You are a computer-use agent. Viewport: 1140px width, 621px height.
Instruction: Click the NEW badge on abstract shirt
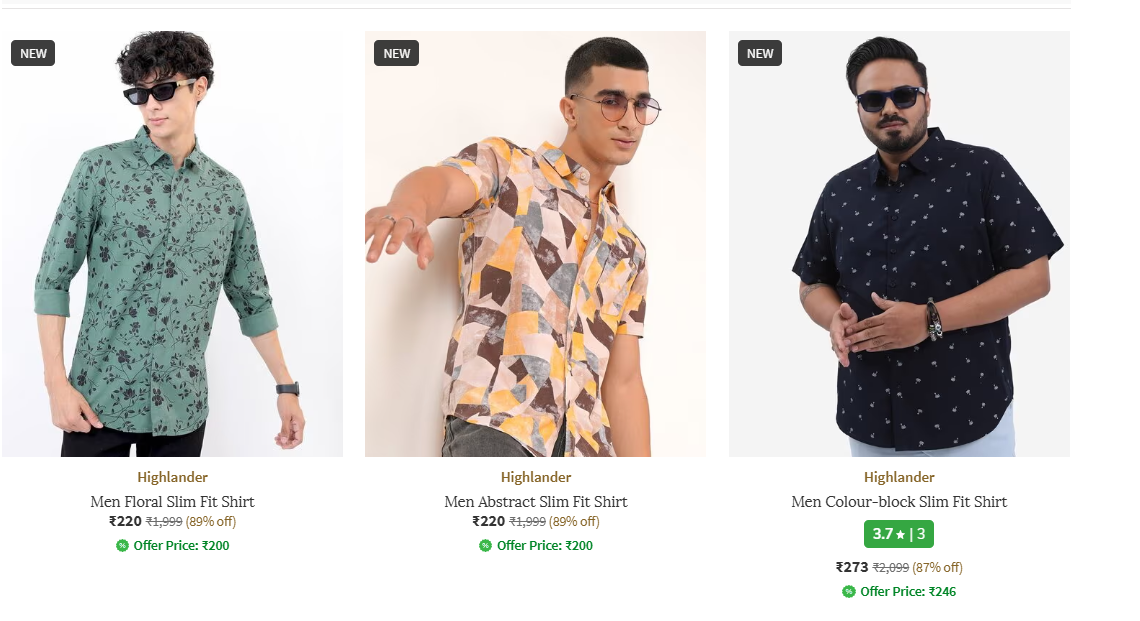(396, 53)
